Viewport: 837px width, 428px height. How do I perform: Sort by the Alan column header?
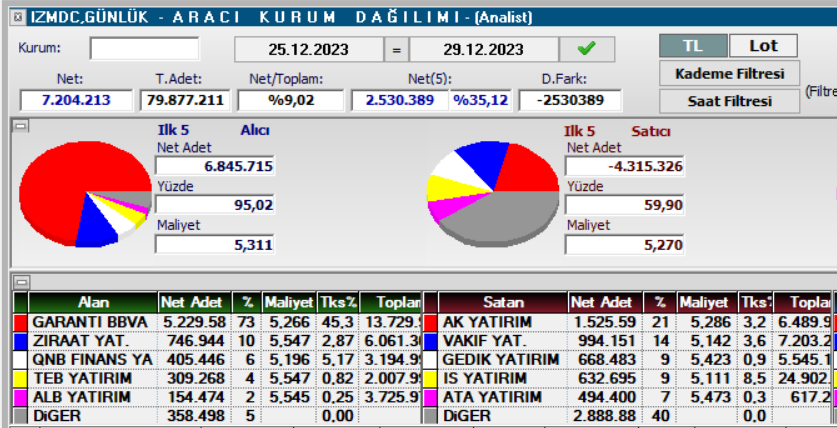(x=93, y=303)
